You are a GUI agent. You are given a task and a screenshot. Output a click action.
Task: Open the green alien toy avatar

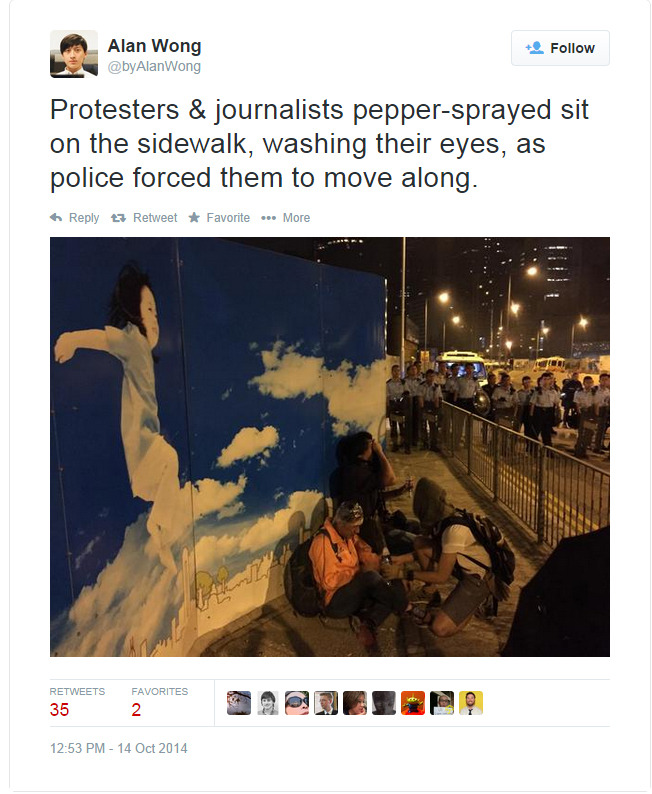(413, 703)
